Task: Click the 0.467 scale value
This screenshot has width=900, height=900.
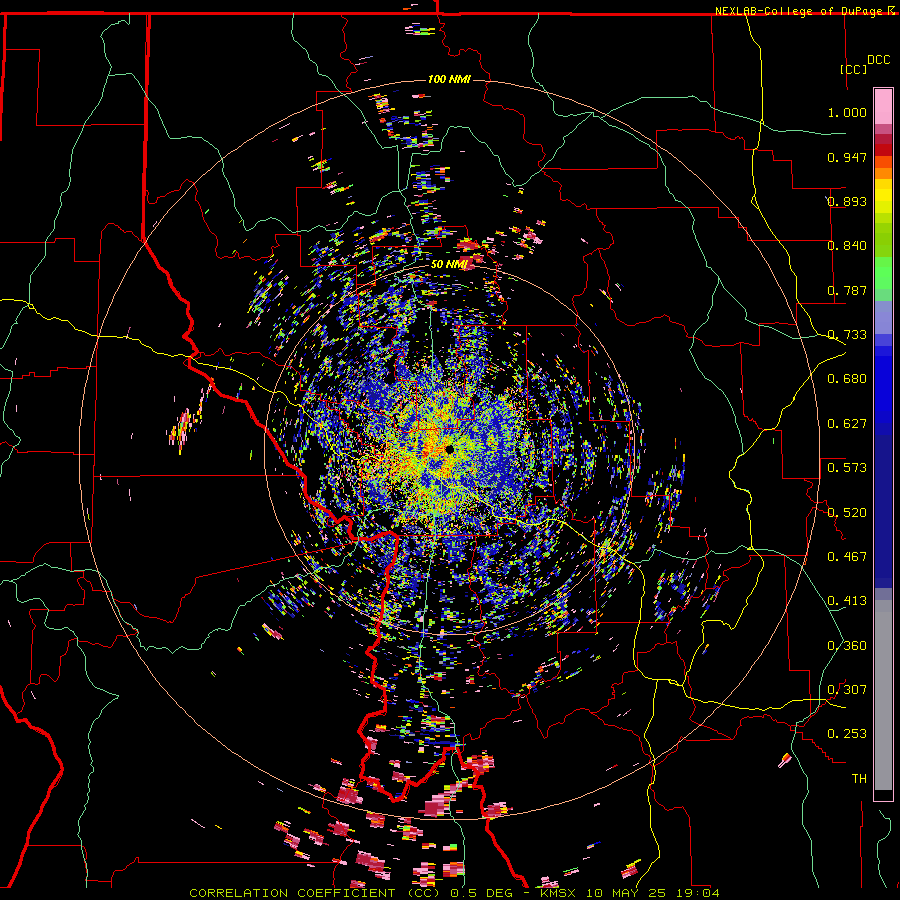Action: click(x=847, y=557)
